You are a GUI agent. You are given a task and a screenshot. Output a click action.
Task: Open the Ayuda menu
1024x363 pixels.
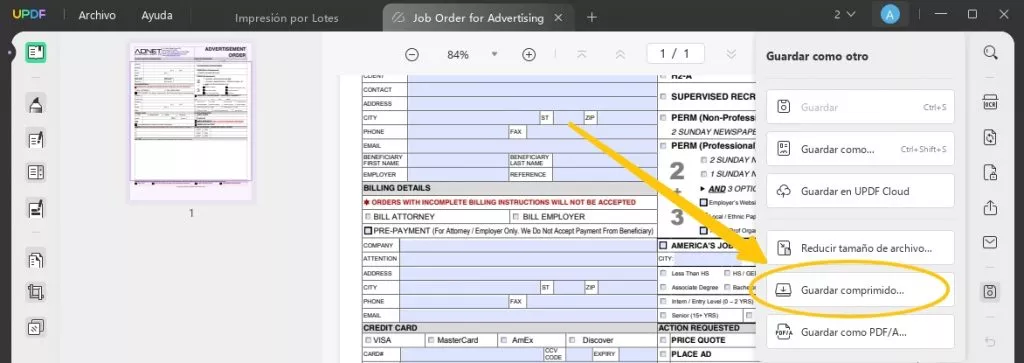(x=157, y=15)
